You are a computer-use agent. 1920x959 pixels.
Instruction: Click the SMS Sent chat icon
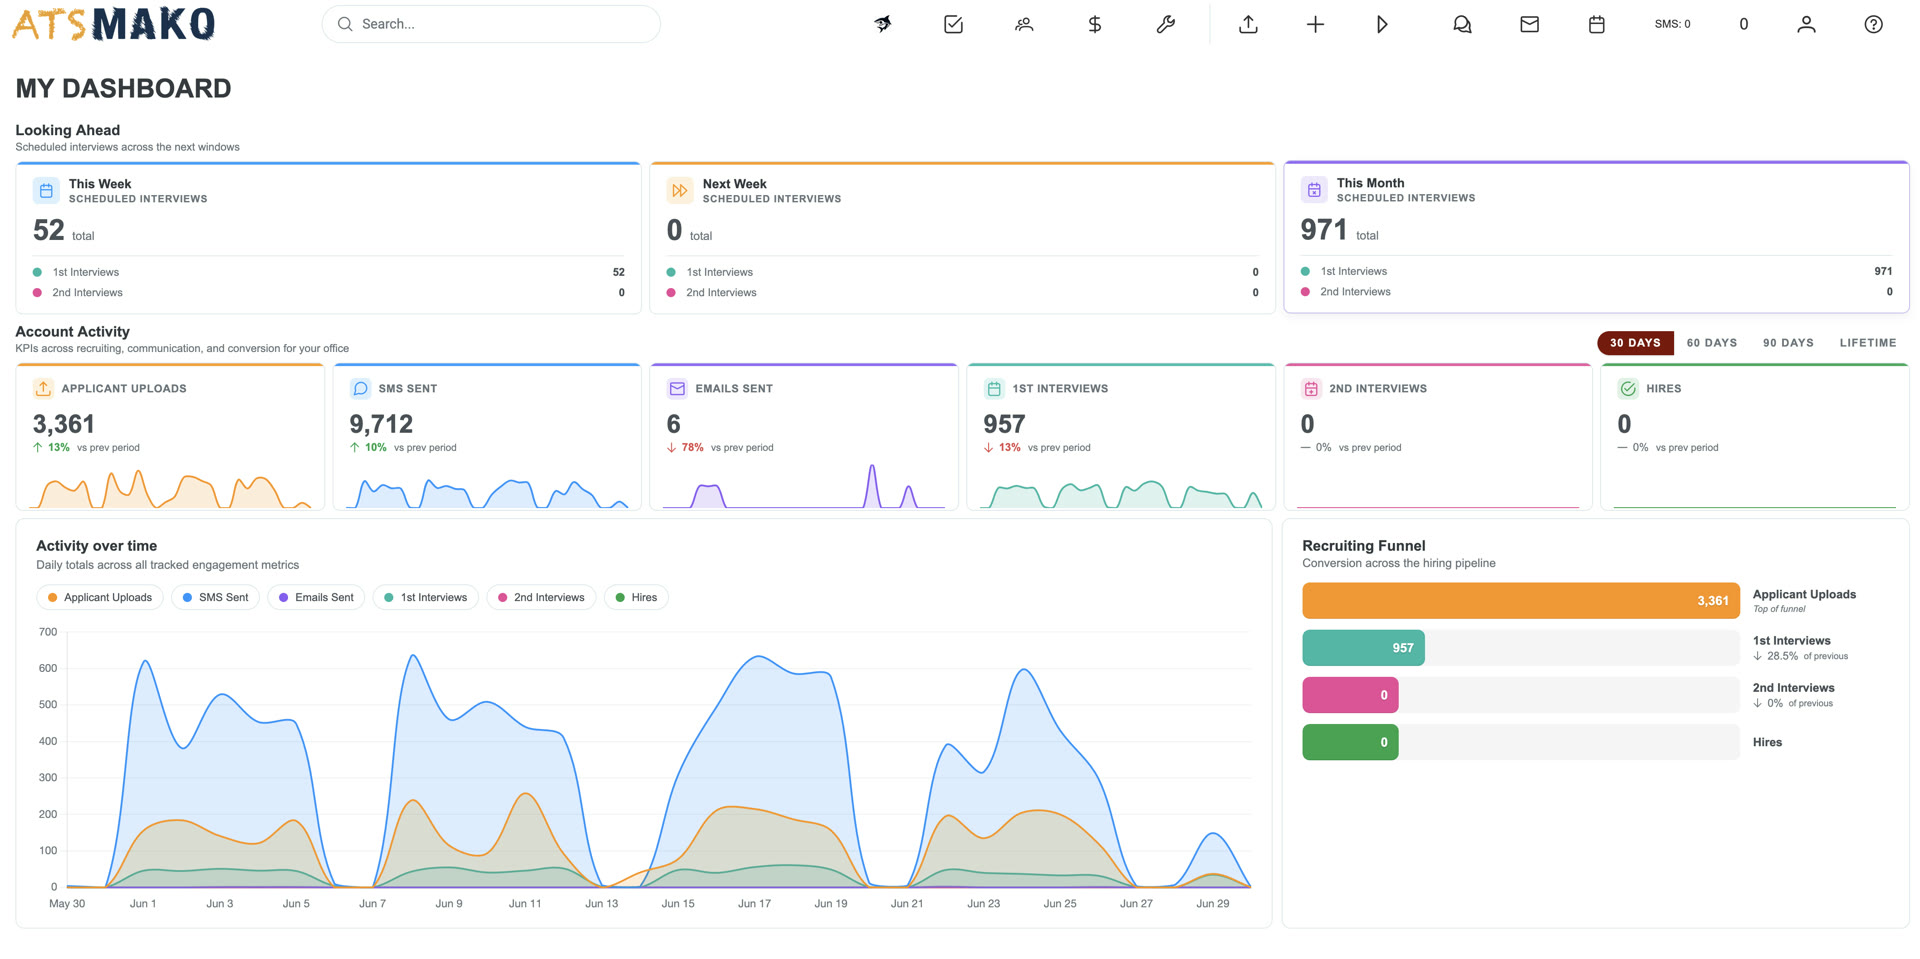[x=360, y=388]
